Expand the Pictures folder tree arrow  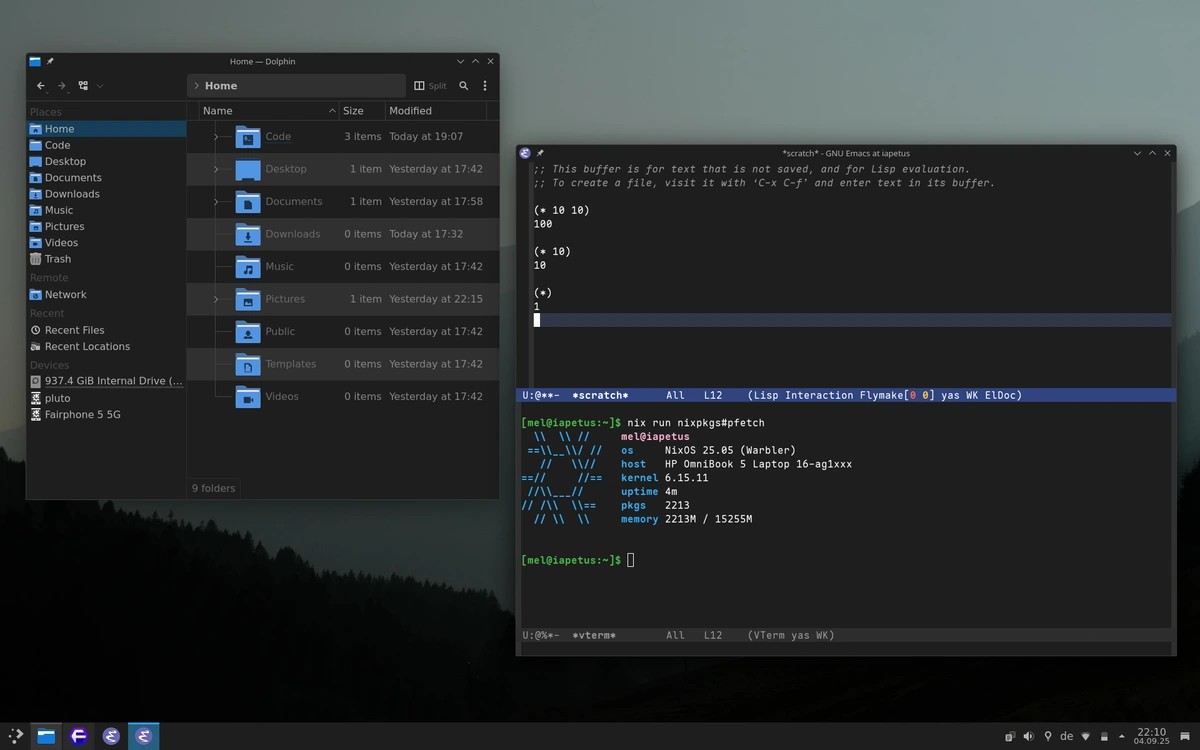(x=216, y=299)
